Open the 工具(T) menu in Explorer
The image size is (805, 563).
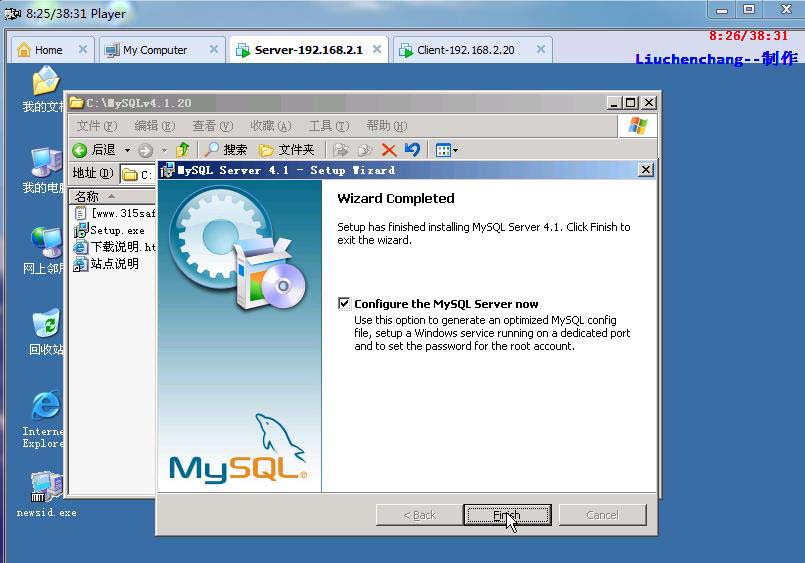(329, 126)
